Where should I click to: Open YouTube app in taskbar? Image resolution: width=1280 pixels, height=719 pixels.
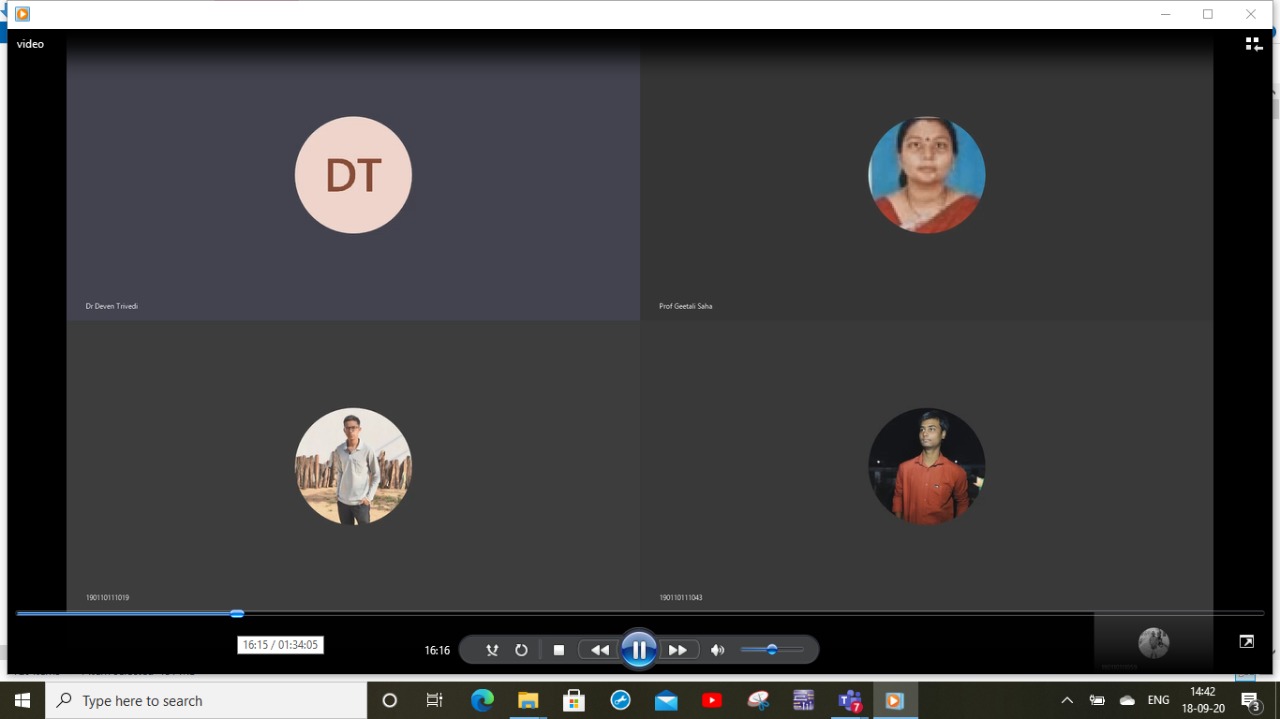pyautogui.click(x=712, y=701)
